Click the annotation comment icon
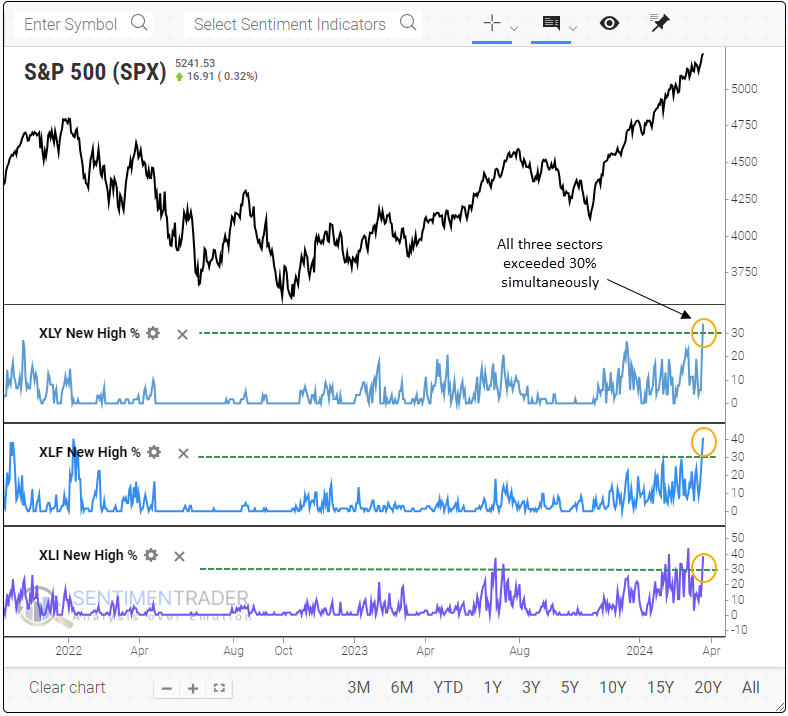The width and height of the screenshot is (788, 716). pyautogui.click(x=551, y=23)
